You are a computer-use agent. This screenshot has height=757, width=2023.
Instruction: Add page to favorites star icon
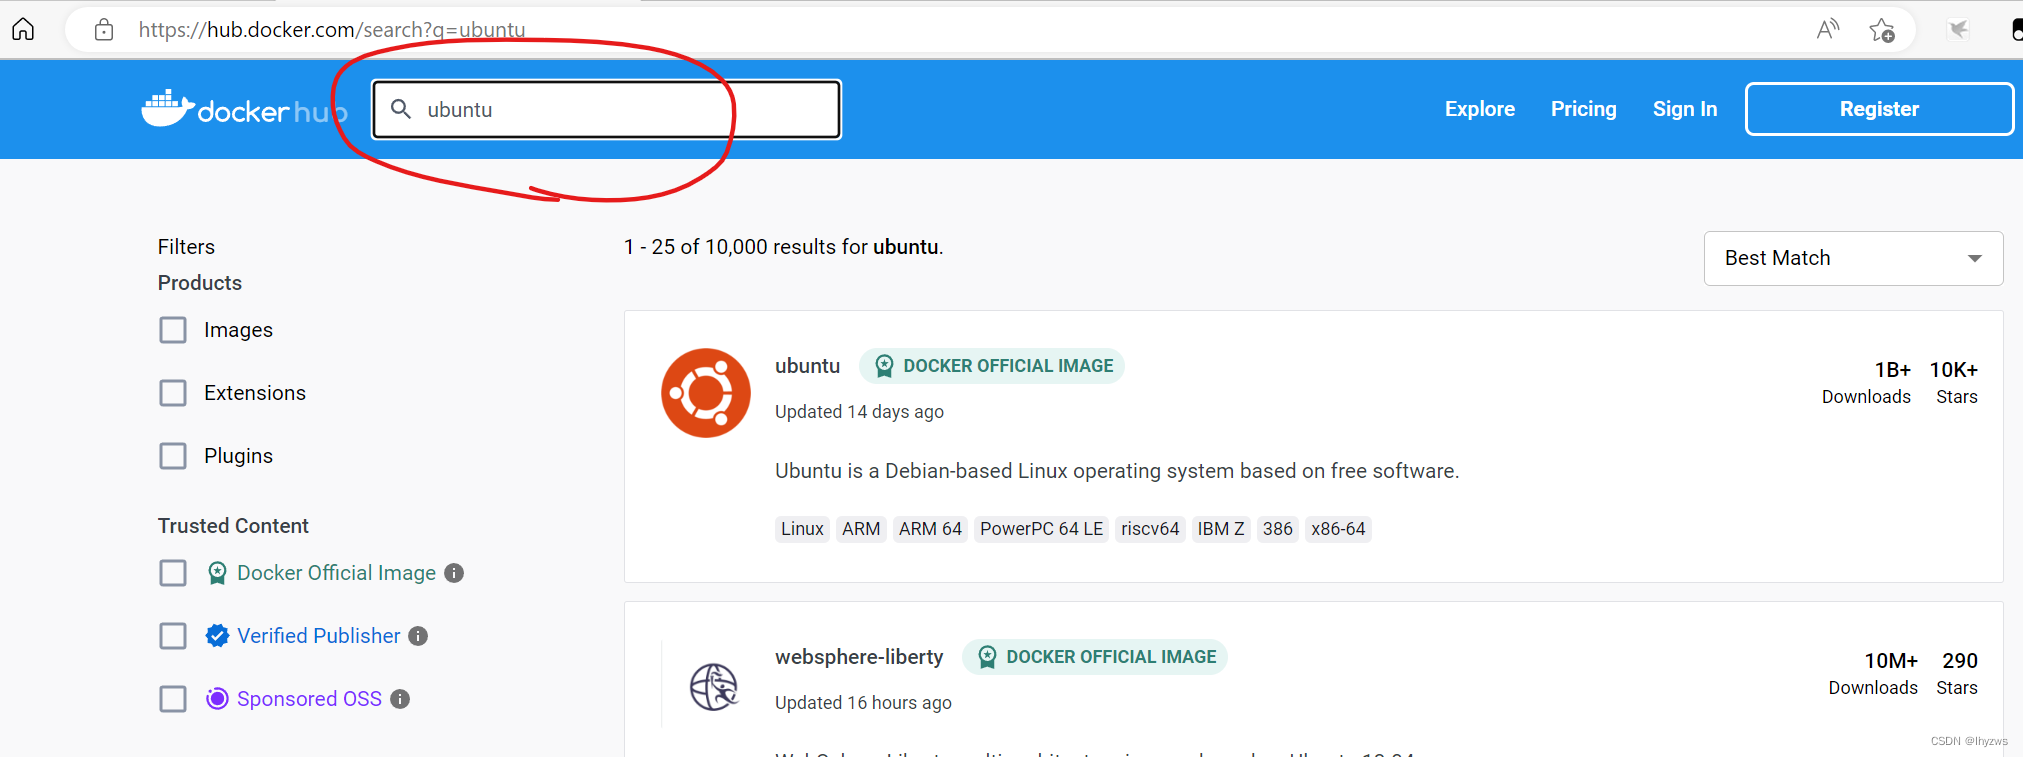(1881, 30)
